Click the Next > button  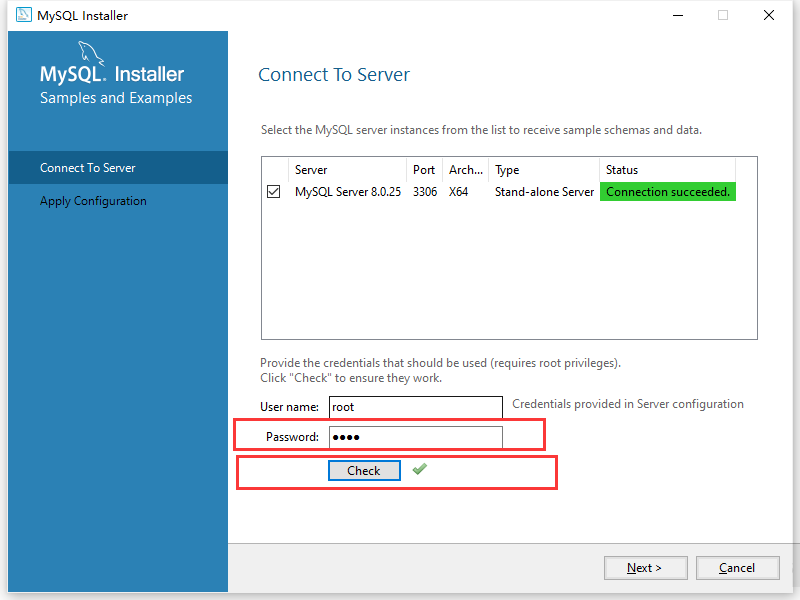coord(645,568)
